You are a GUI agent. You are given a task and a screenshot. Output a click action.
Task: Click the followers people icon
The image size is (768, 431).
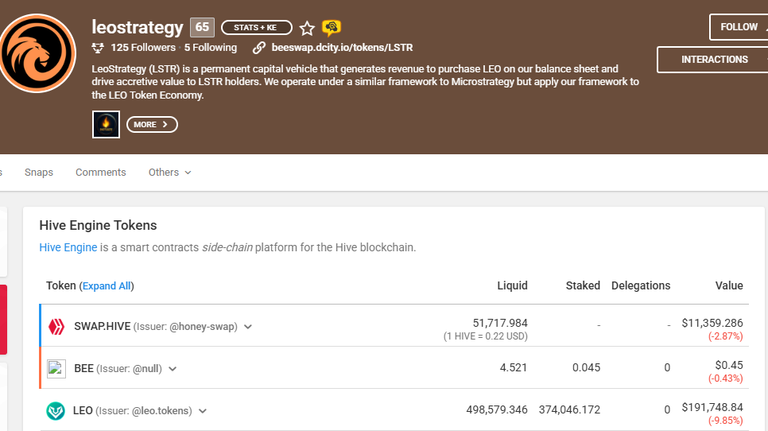pyautogui.click(x=98, y=48)
